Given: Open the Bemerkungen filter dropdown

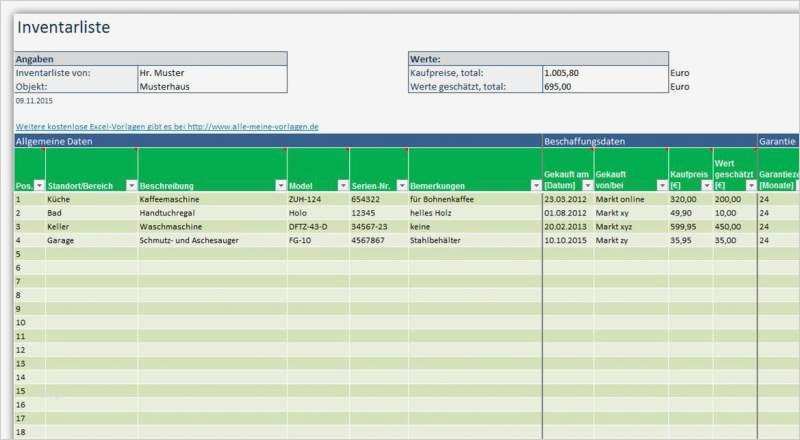Looking at the screenshot, I should point(536,186).
